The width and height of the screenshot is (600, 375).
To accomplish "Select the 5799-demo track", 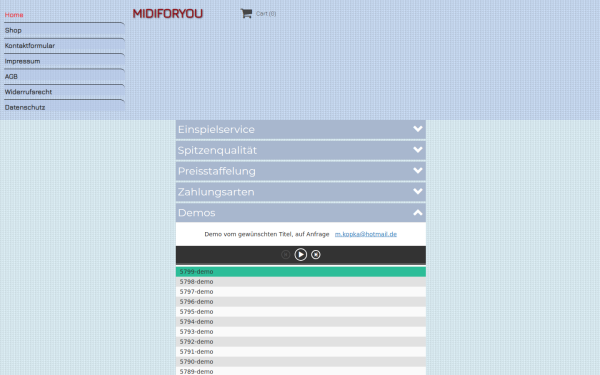I will (301, 272).
